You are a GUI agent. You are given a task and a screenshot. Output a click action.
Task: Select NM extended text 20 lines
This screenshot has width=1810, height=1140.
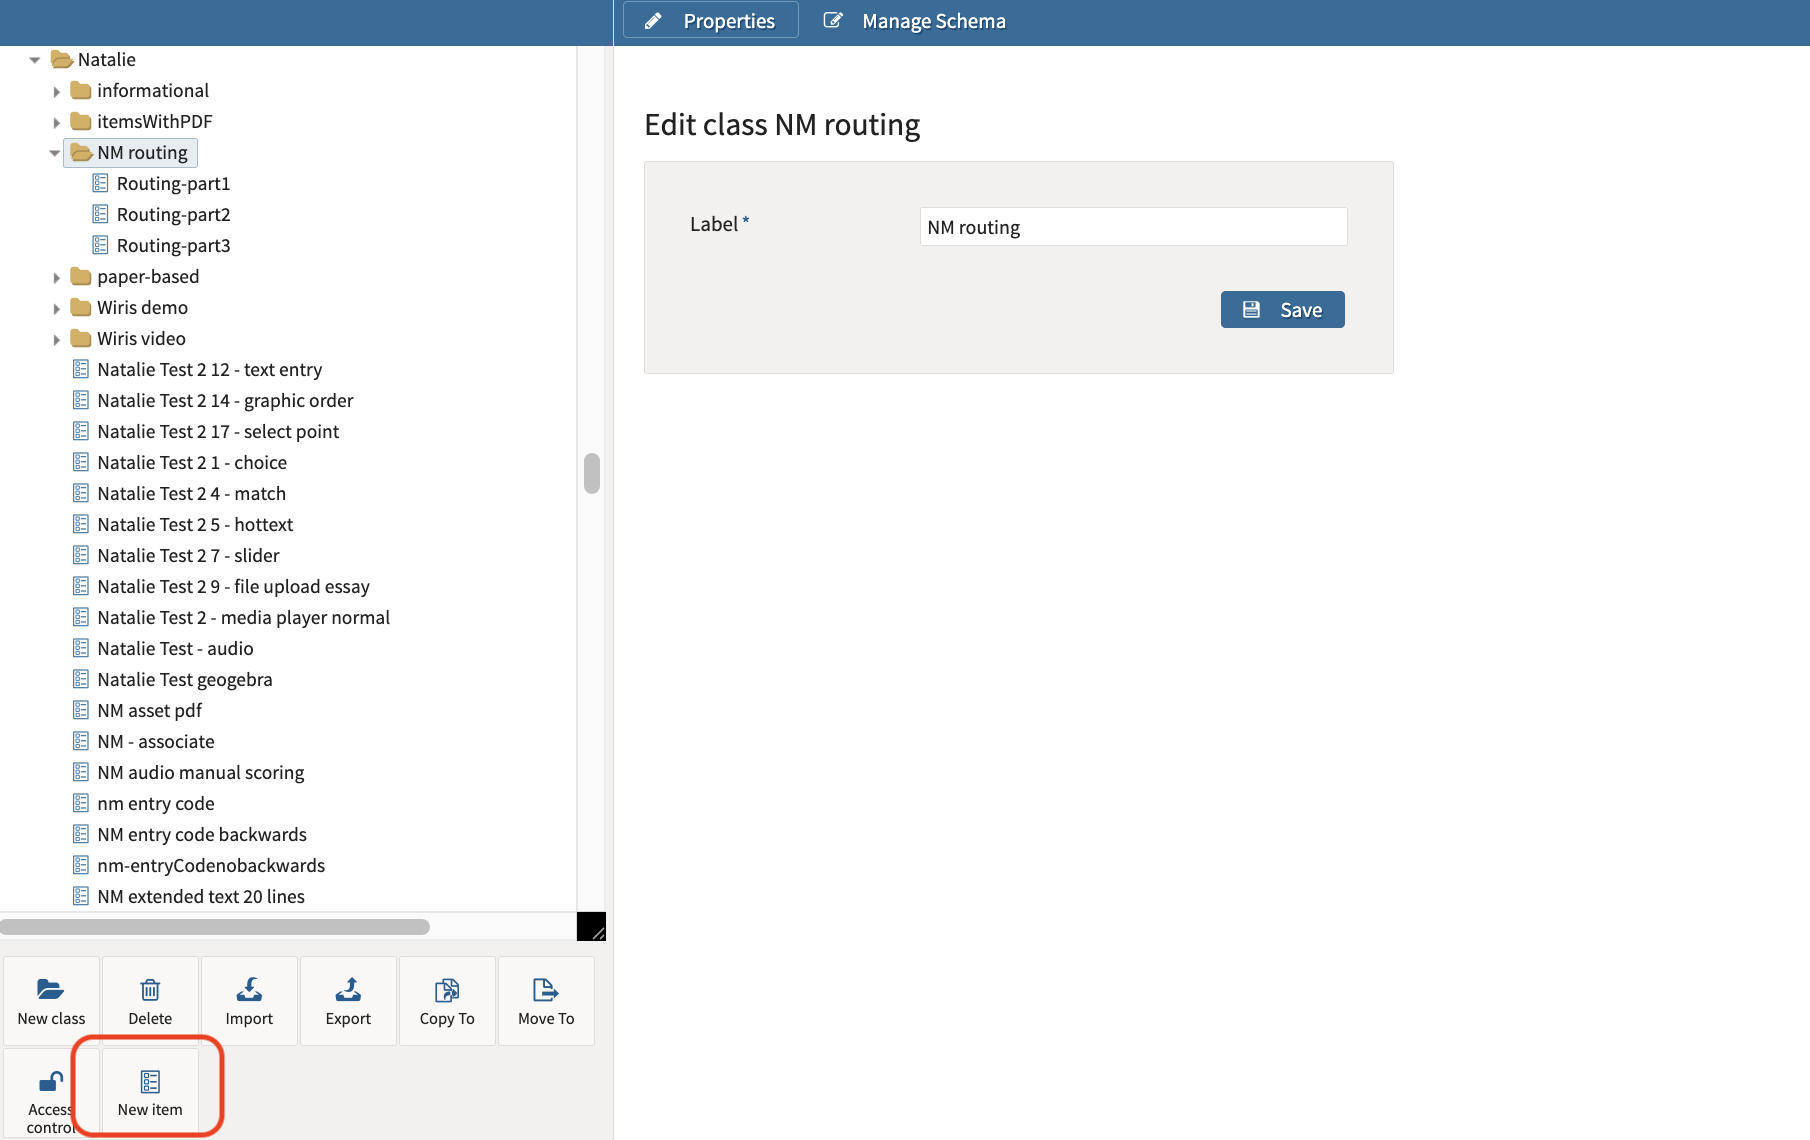(x=200, y=897)
